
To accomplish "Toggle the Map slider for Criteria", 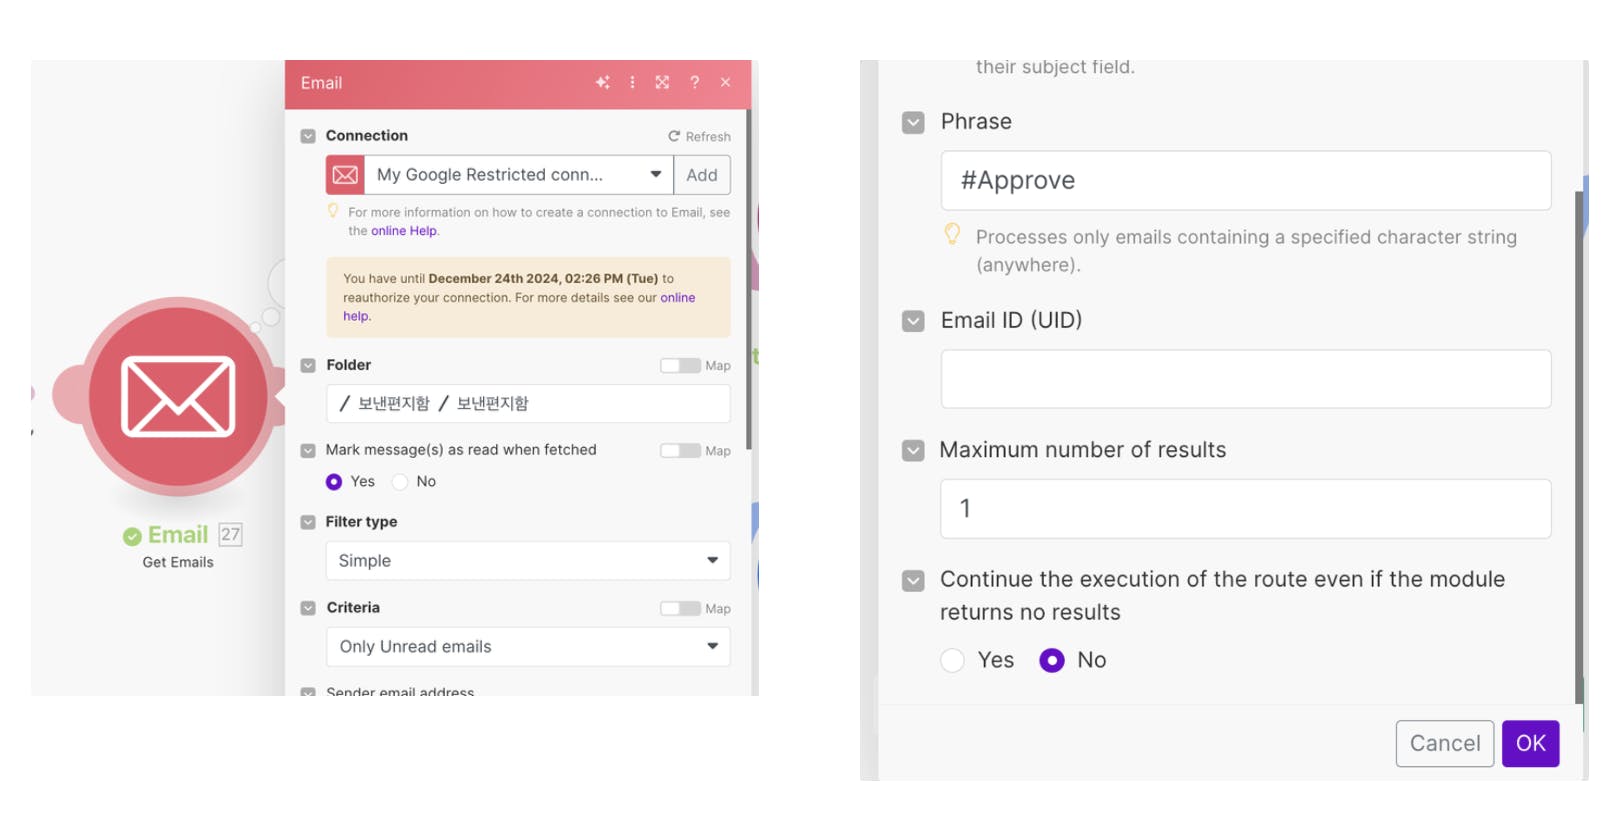I will tap(680, 609).
